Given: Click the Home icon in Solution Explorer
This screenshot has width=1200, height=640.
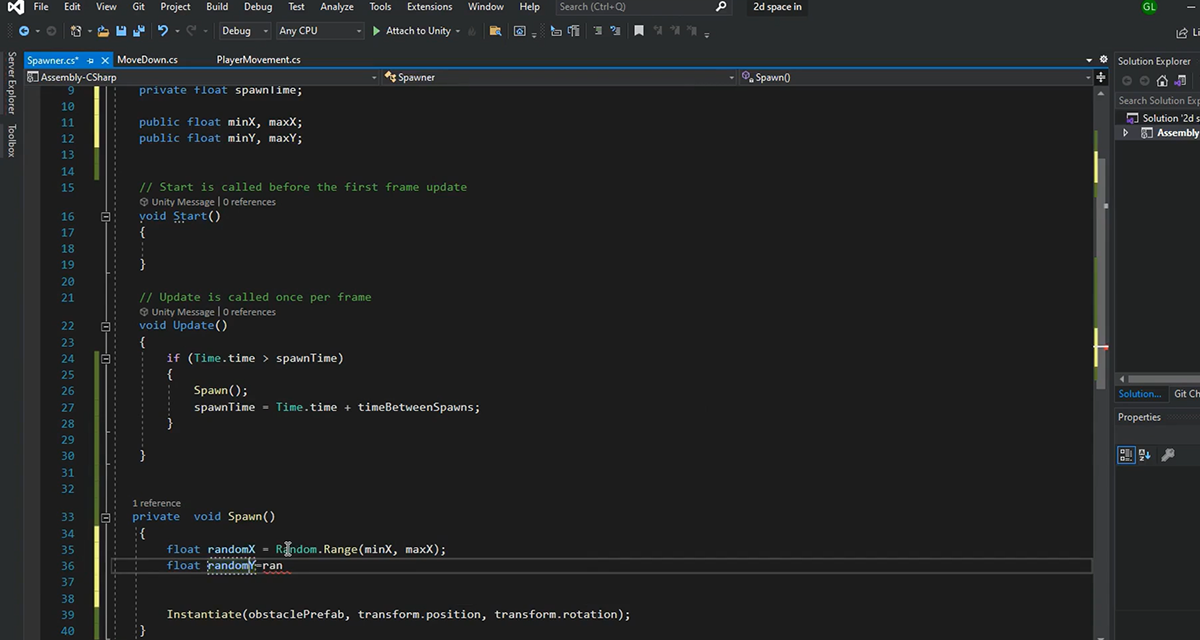Looking at the screenshot, I should pyautogui.click(x=1161, y=81).
